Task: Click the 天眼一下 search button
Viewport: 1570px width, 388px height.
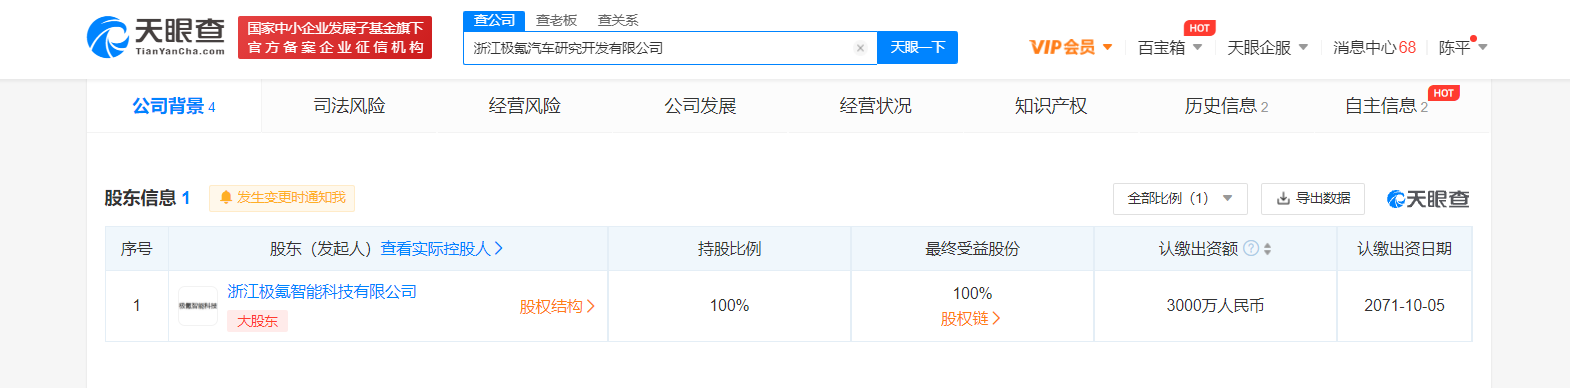Action: pos(917,47)
